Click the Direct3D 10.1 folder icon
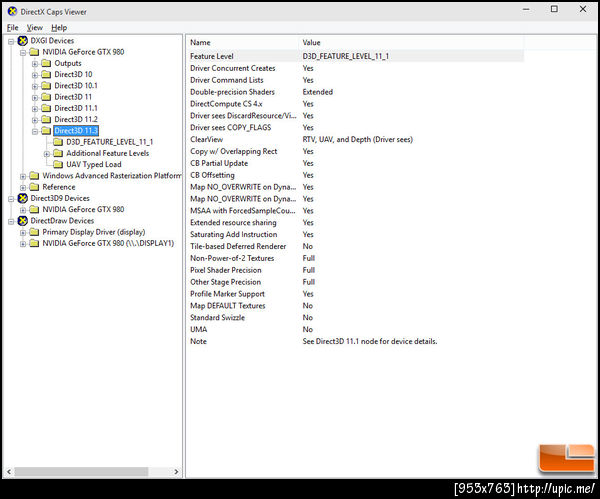 pyautogui.click(x=46, y=86)
